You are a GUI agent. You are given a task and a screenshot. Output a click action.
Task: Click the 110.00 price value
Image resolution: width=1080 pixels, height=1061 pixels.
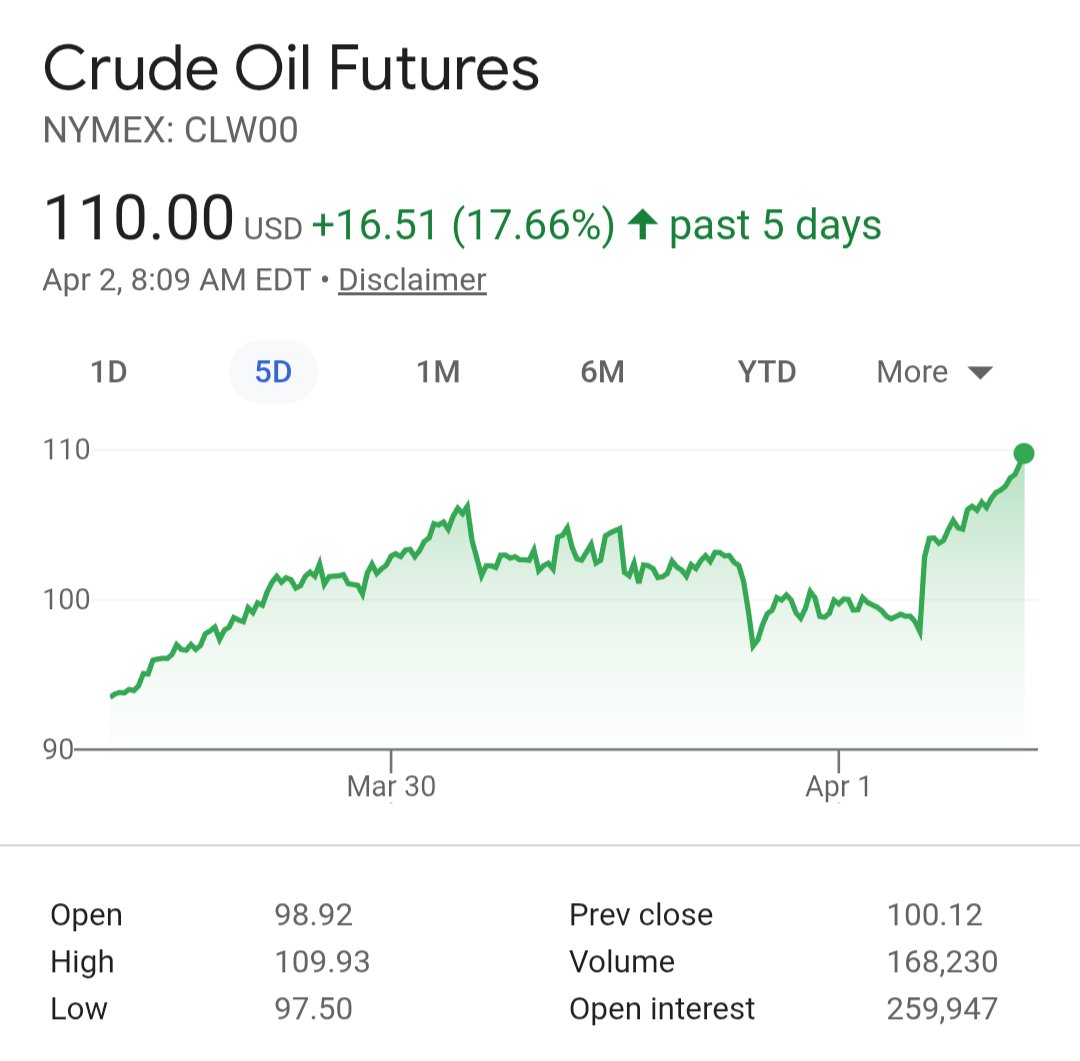138,218
